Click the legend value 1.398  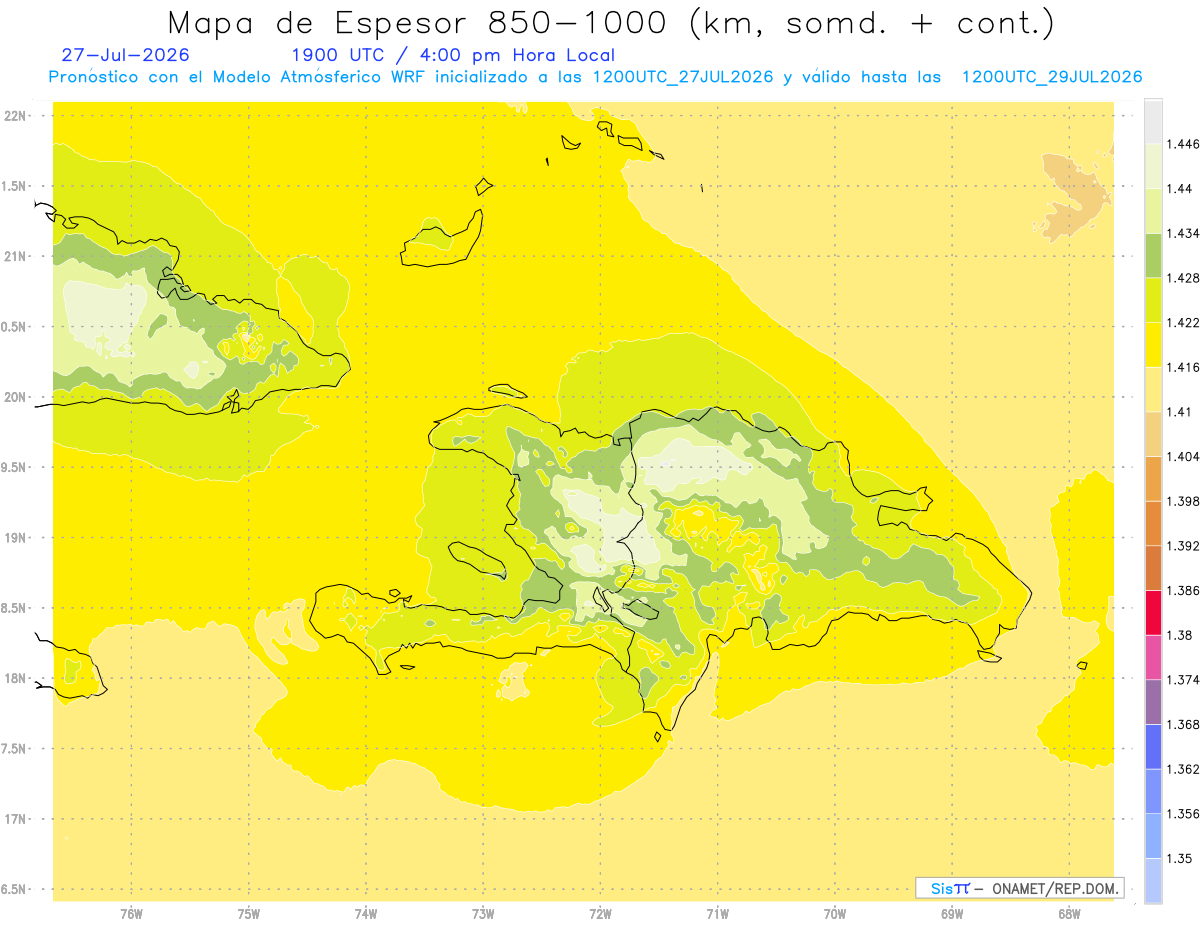(x=1185, y=501)
